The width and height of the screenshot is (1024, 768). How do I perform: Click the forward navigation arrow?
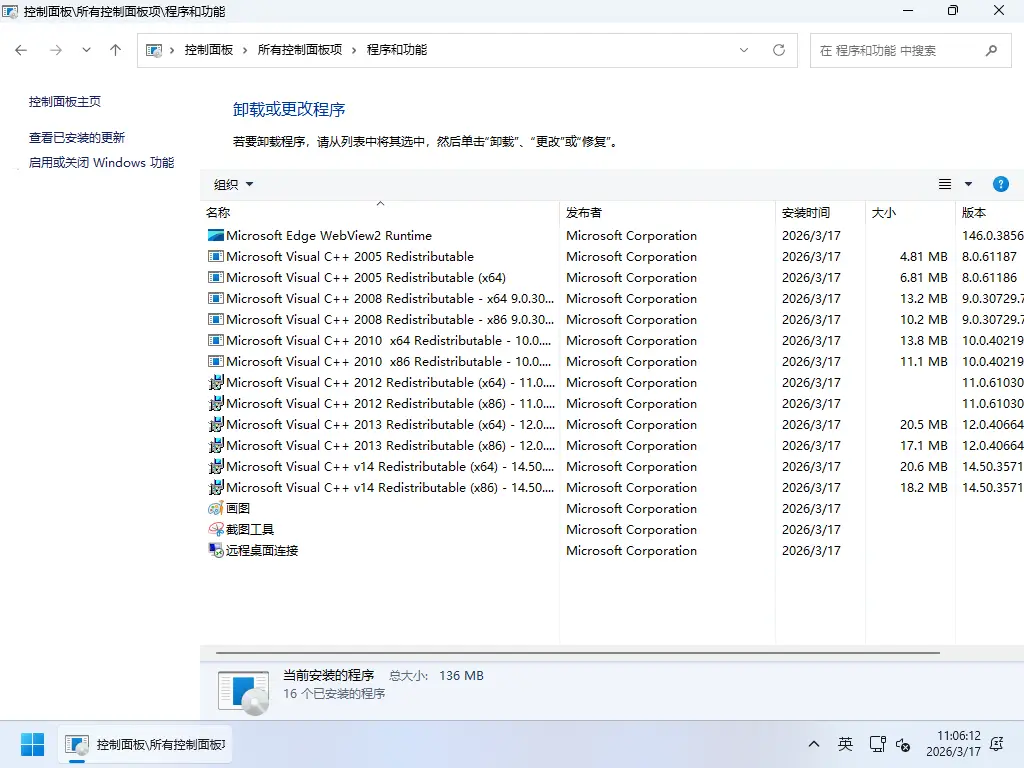(56, 50)
